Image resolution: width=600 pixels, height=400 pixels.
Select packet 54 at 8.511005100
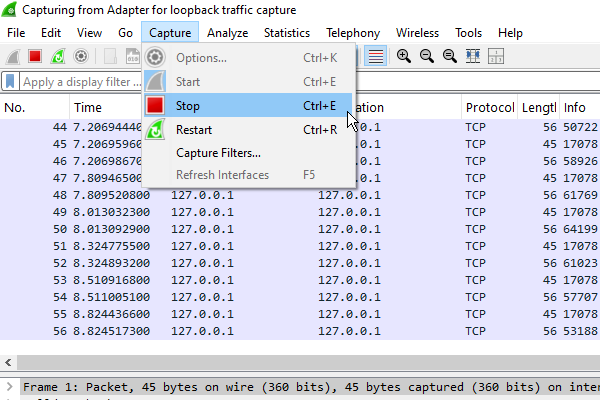click(x=300, y=297)
